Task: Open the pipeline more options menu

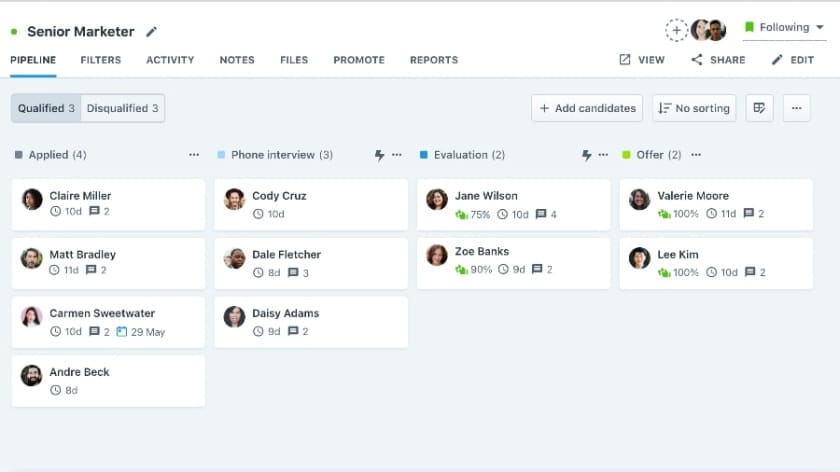Action: tap(797, 108)
